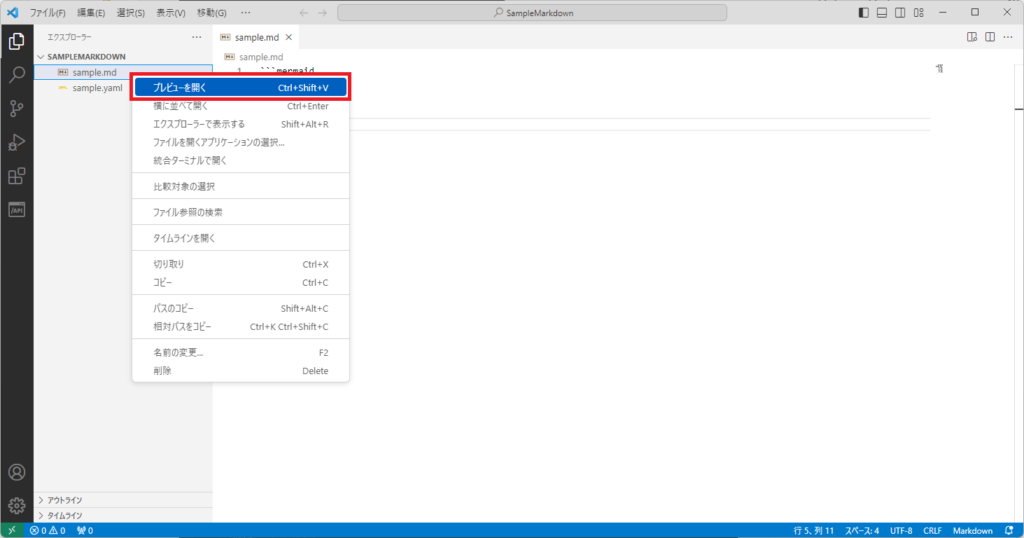The width and height of the screenshot is (1024, 538).
Task: Split the editor to the right
Action: [990, 37]
